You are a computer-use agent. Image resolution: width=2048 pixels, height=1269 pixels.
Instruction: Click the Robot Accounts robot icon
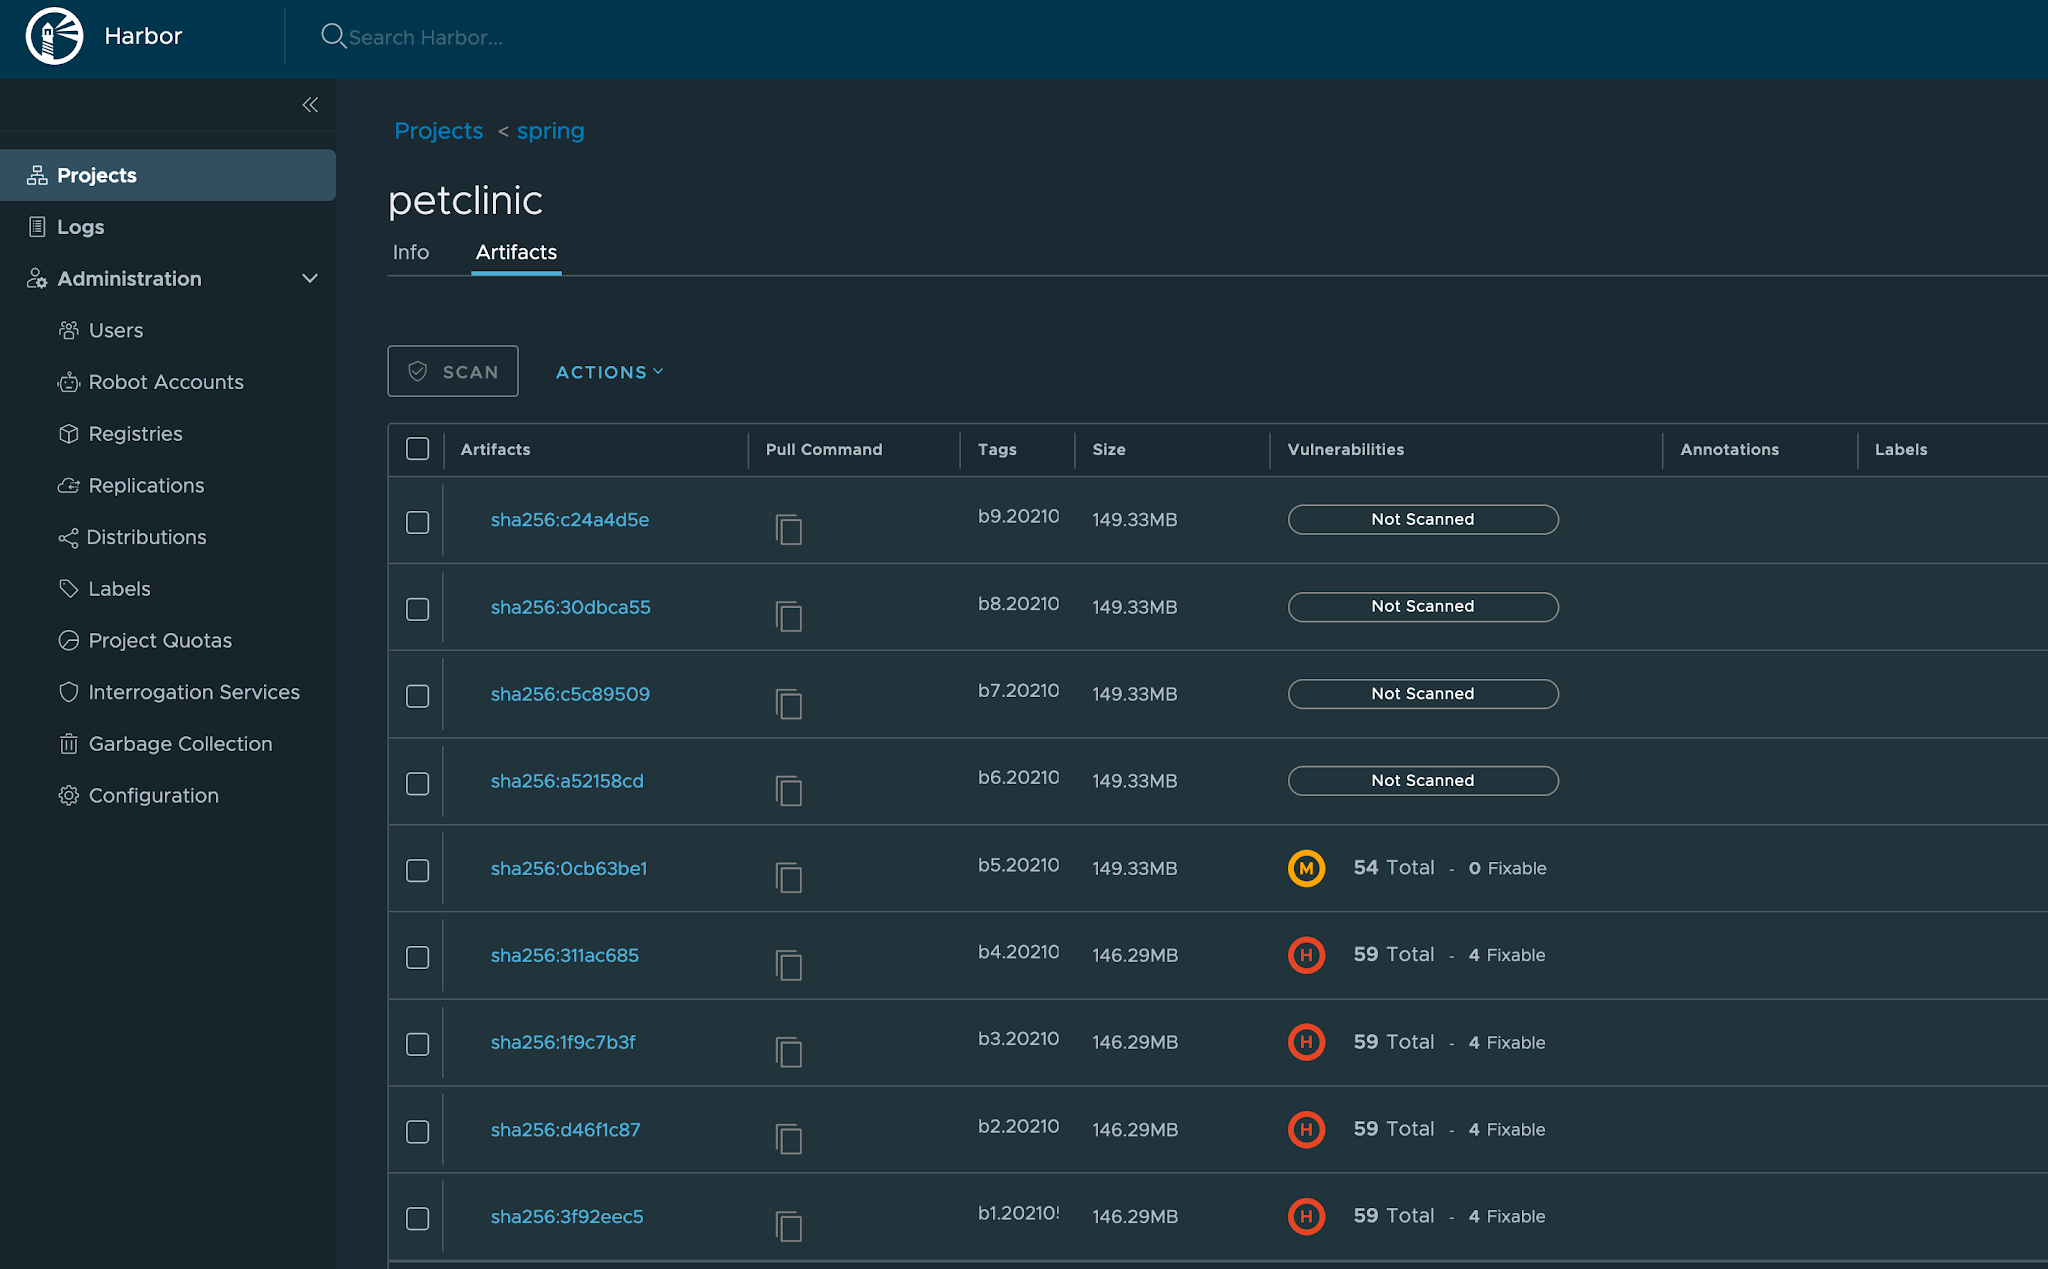[x=68, y=382]
